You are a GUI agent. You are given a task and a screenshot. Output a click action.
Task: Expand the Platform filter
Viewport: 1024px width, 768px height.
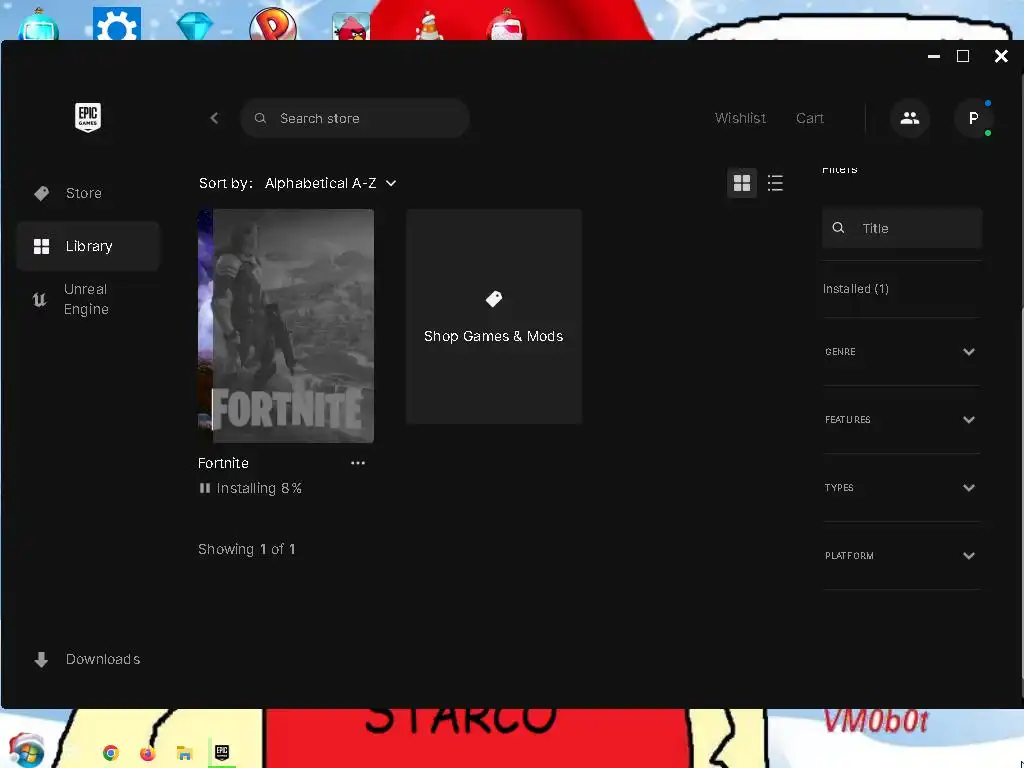point(901,556)
